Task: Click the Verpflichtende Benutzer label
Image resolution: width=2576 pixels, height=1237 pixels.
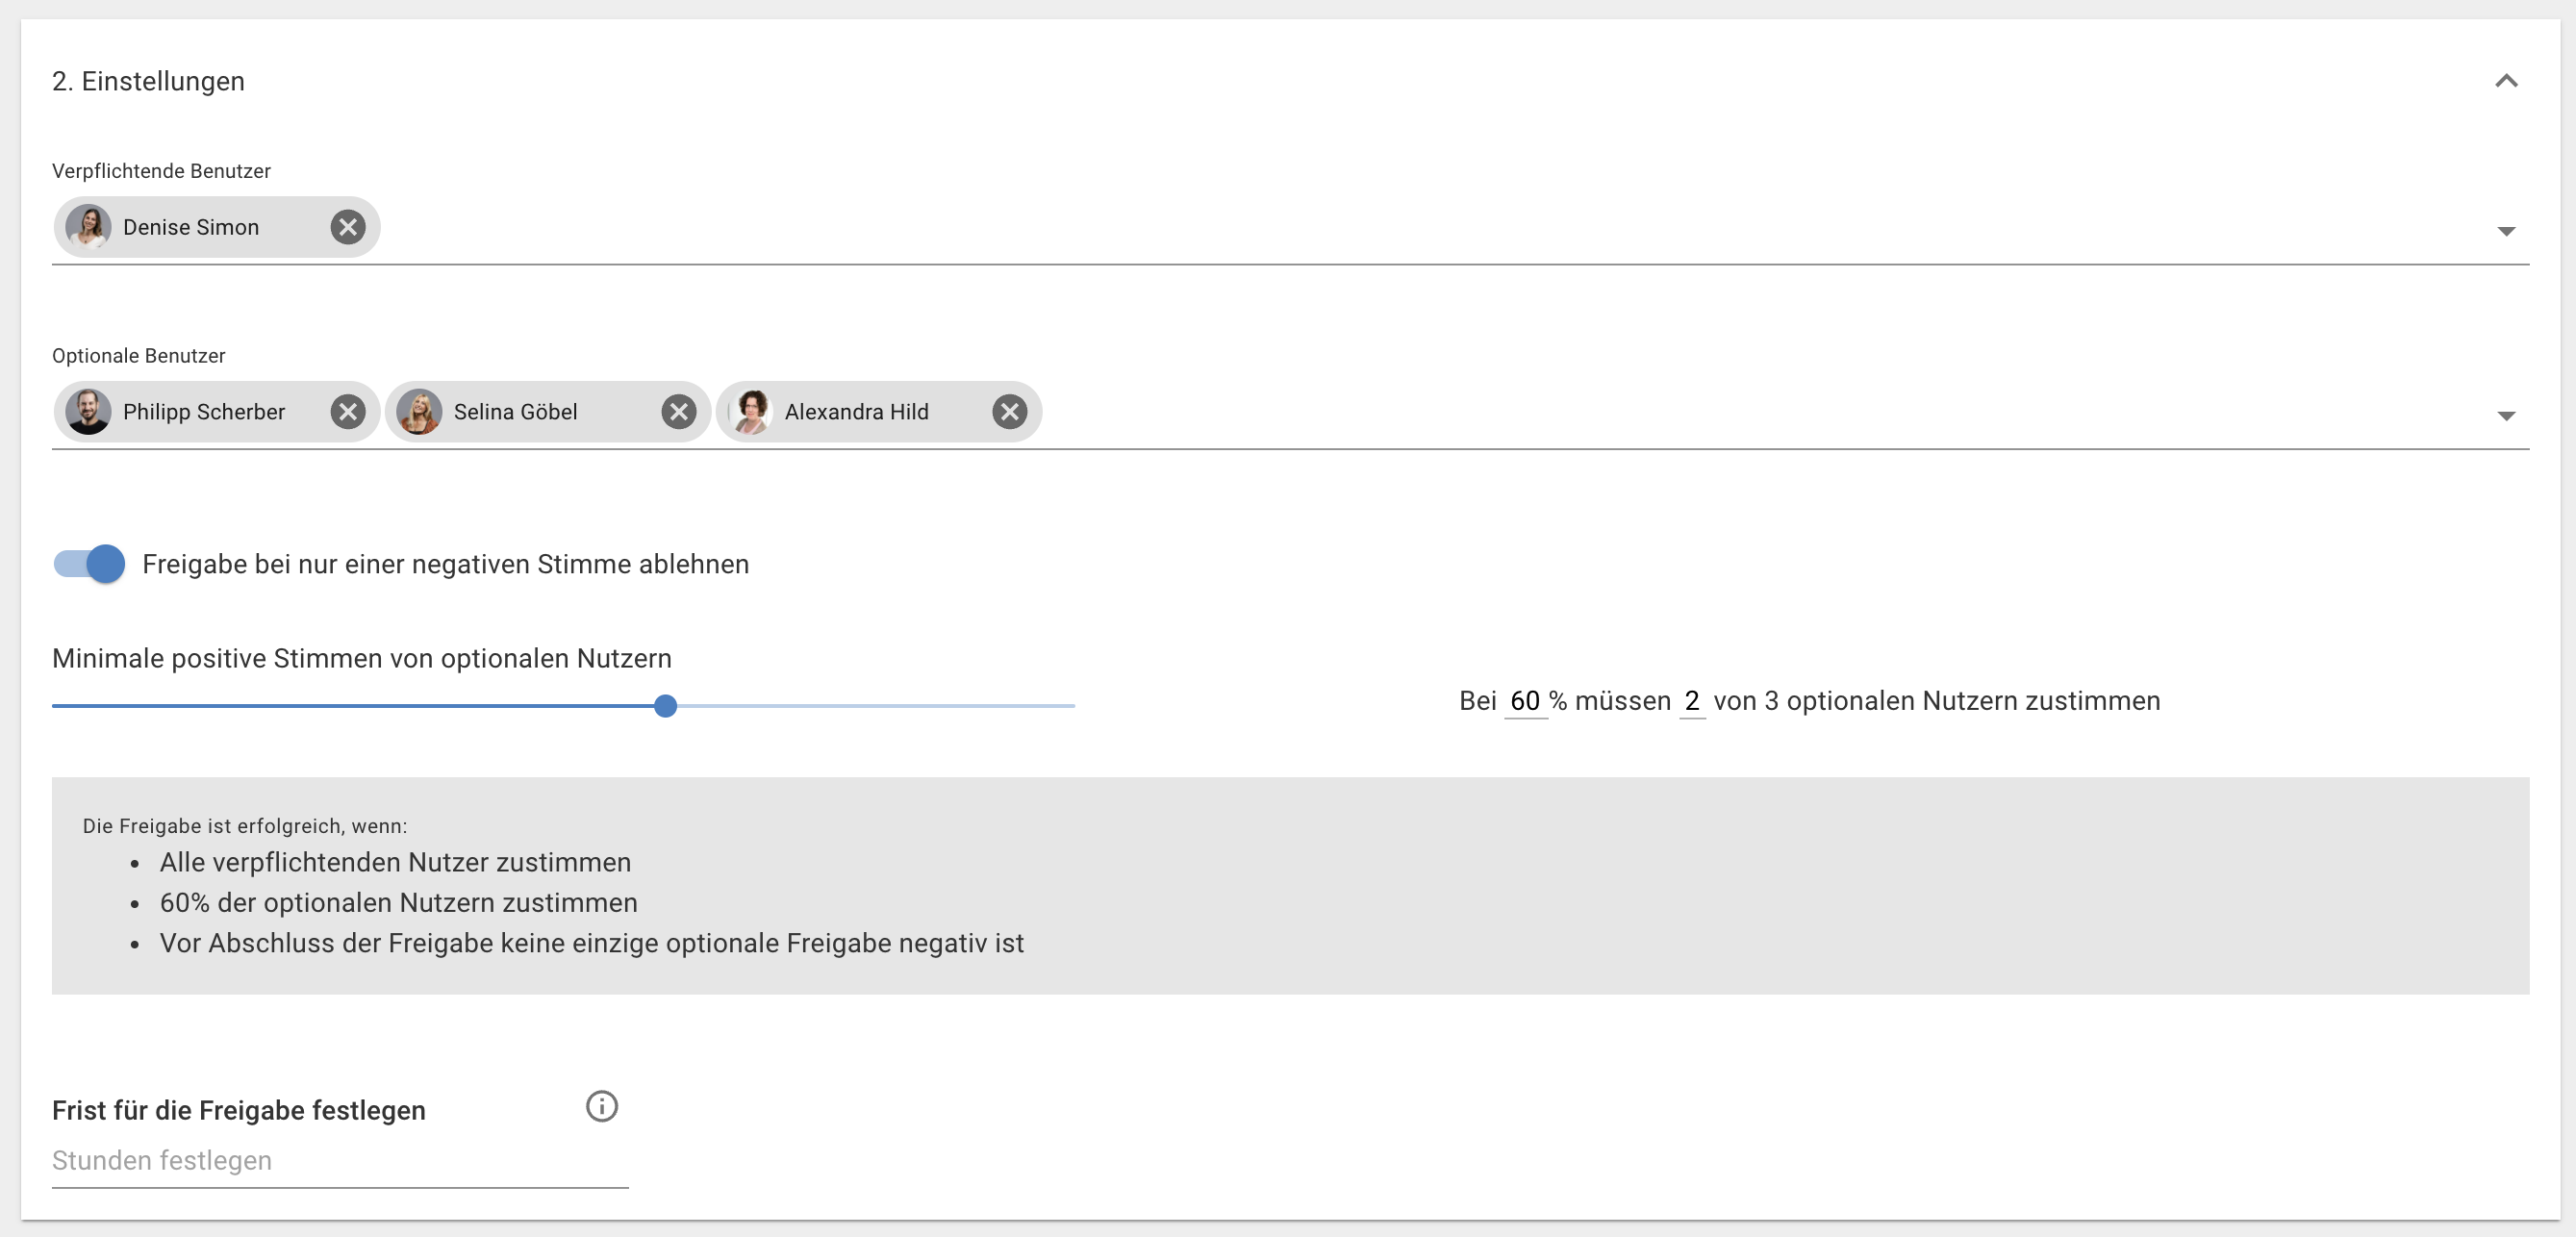Action: click(x=161, y=171)
